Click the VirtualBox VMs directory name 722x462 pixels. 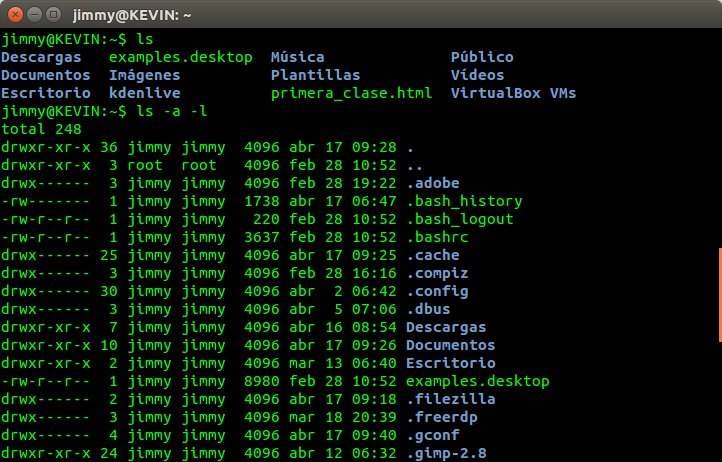(513, 93)
